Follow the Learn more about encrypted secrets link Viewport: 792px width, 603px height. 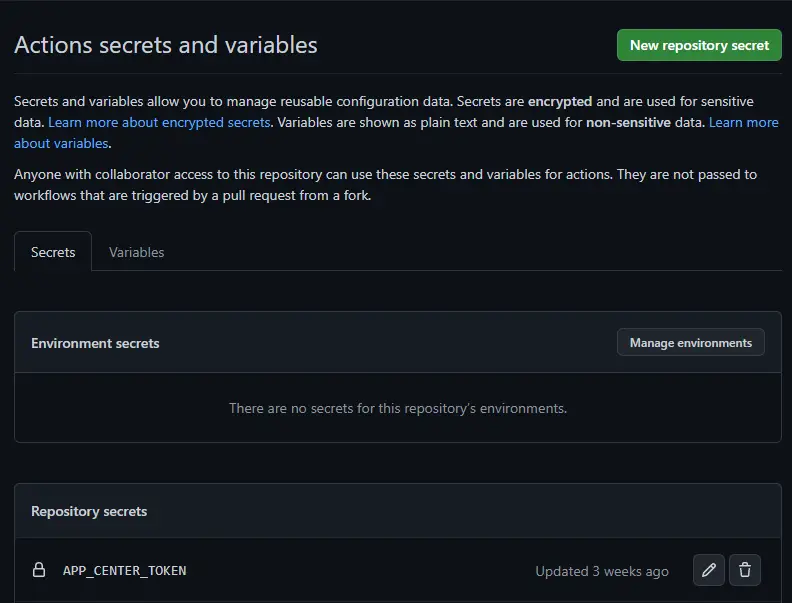tap(160, 122)
